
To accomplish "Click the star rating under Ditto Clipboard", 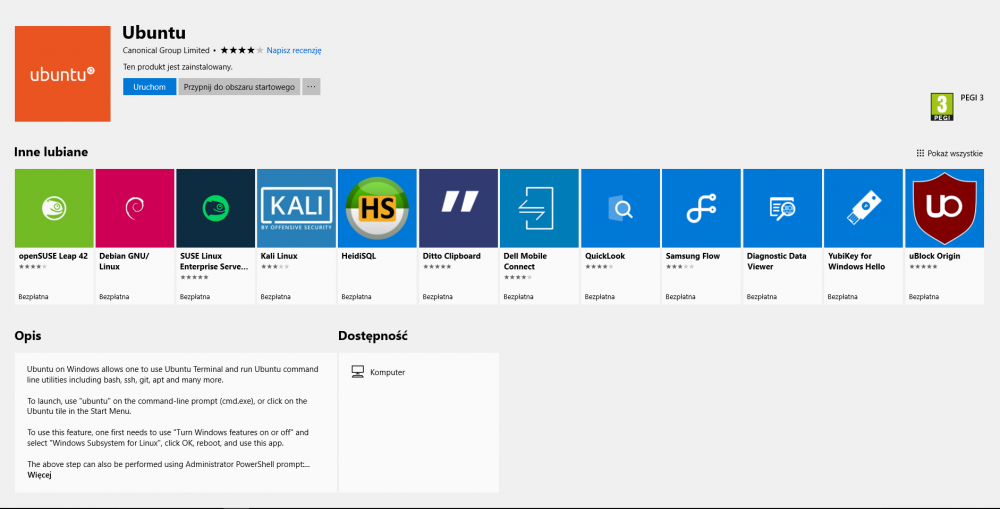I will [x=437, y=267].
